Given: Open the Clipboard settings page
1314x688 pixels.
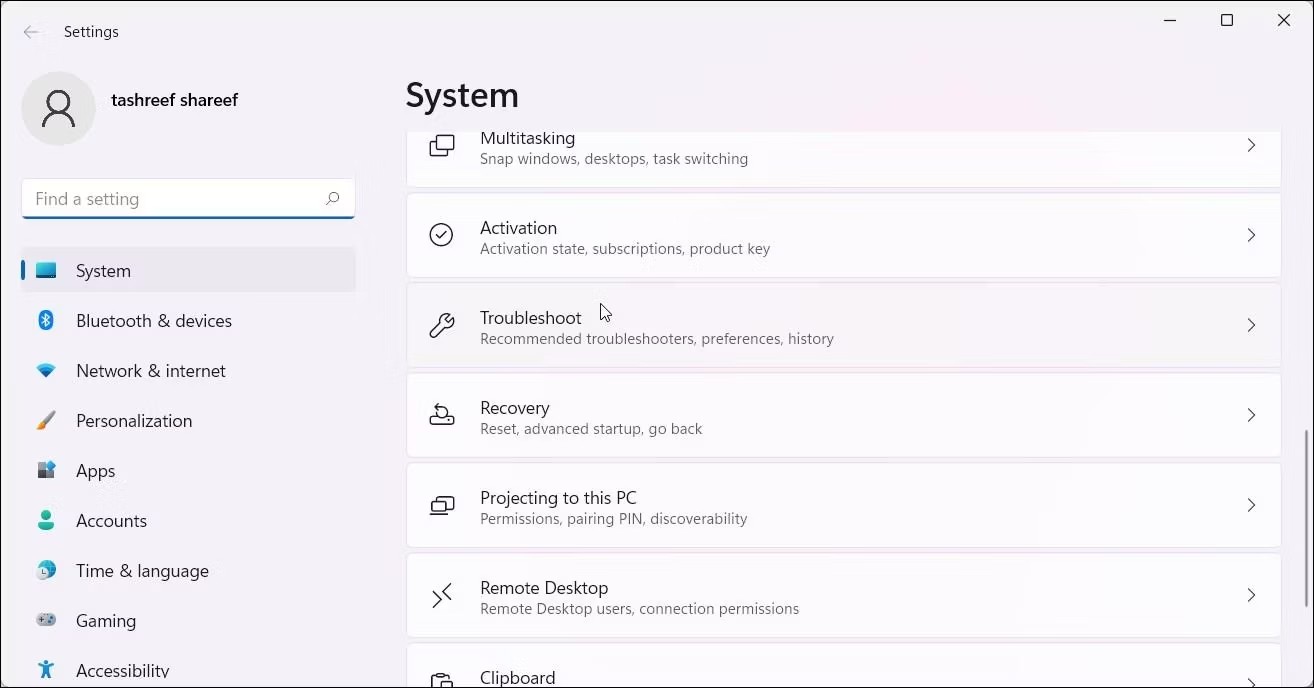Looking at the screenshot, I should pyautogui.click(x=517, y=676).
